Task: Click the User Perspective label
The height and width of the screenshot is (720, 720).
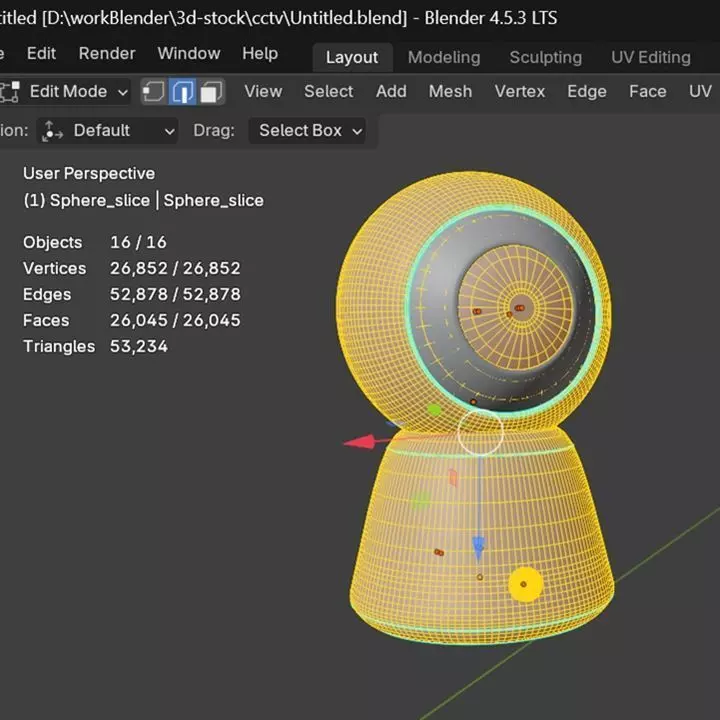Action: [x=89, y=174]
